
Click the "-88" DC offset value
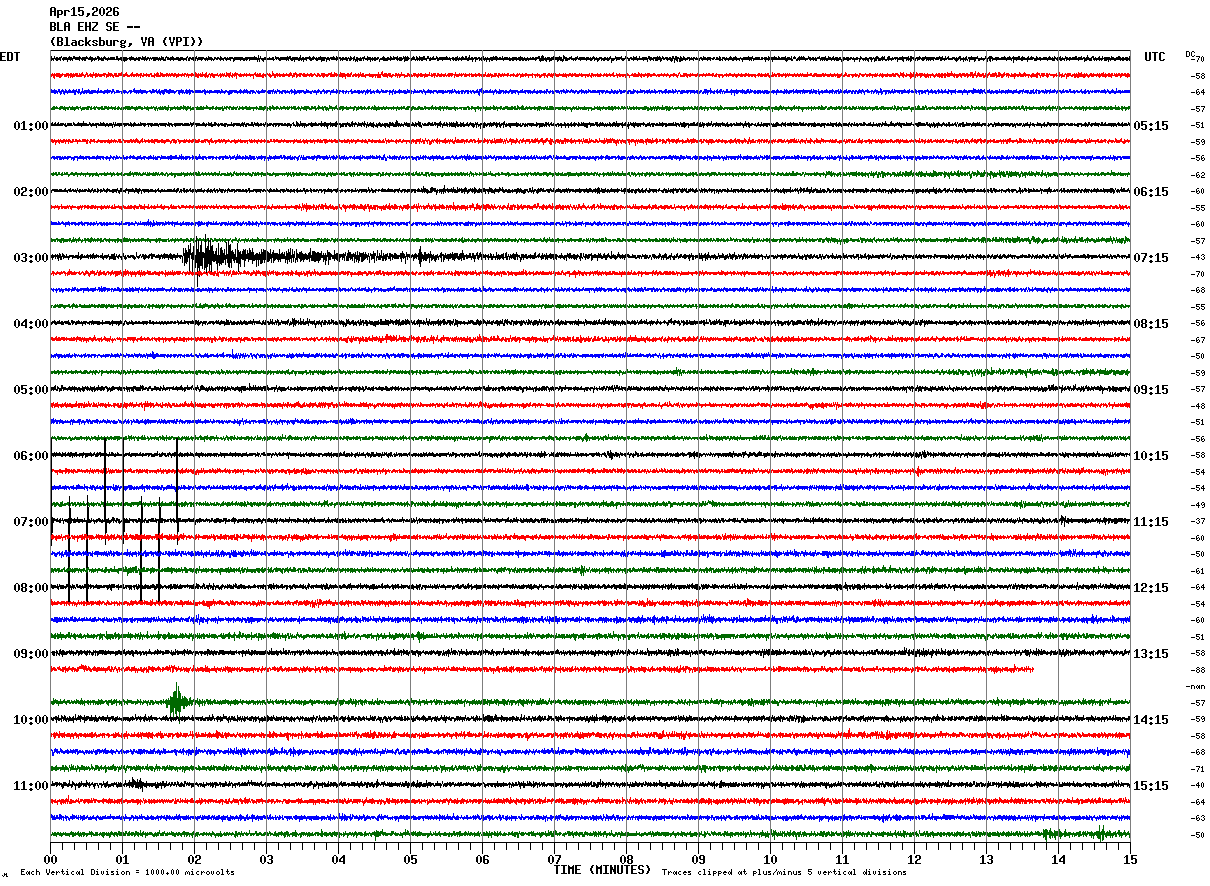pyautogui.click(x=1198, y=670)
